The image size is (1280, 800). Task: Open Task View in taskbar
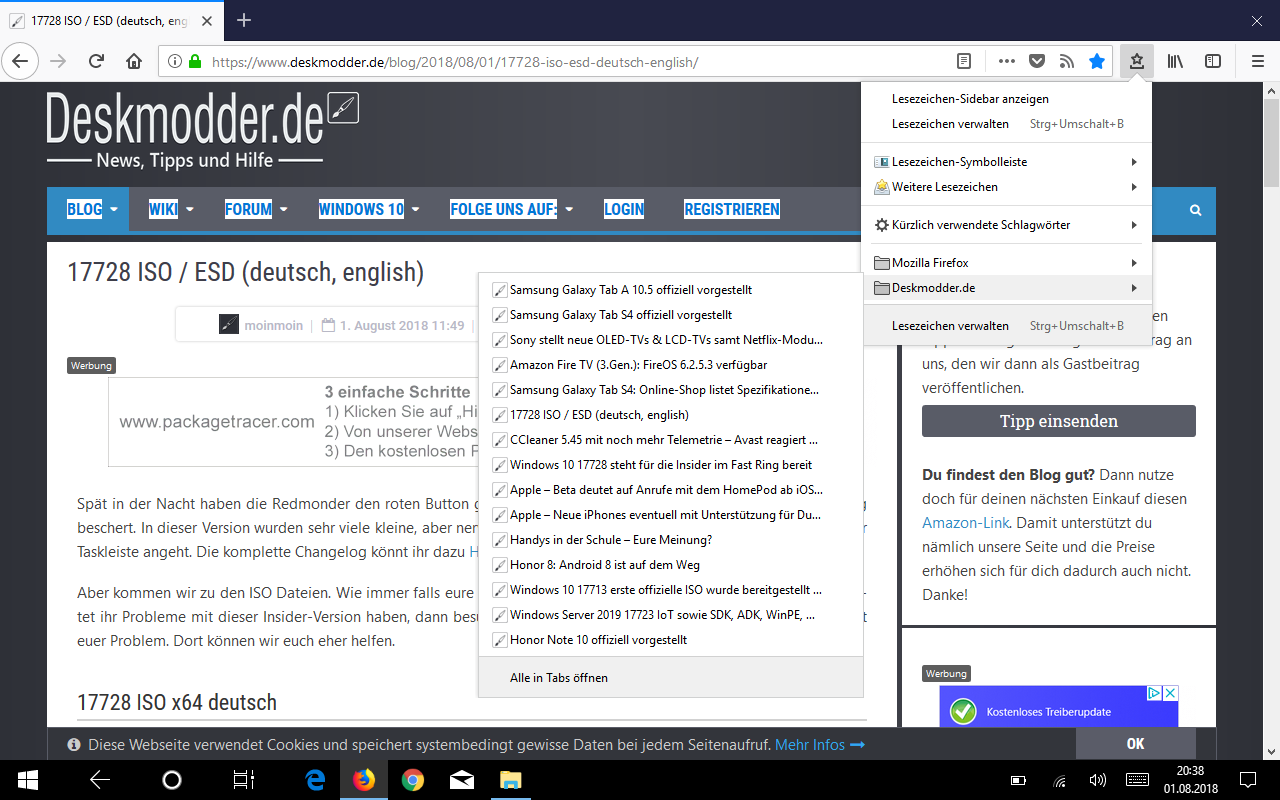(244, 780)
